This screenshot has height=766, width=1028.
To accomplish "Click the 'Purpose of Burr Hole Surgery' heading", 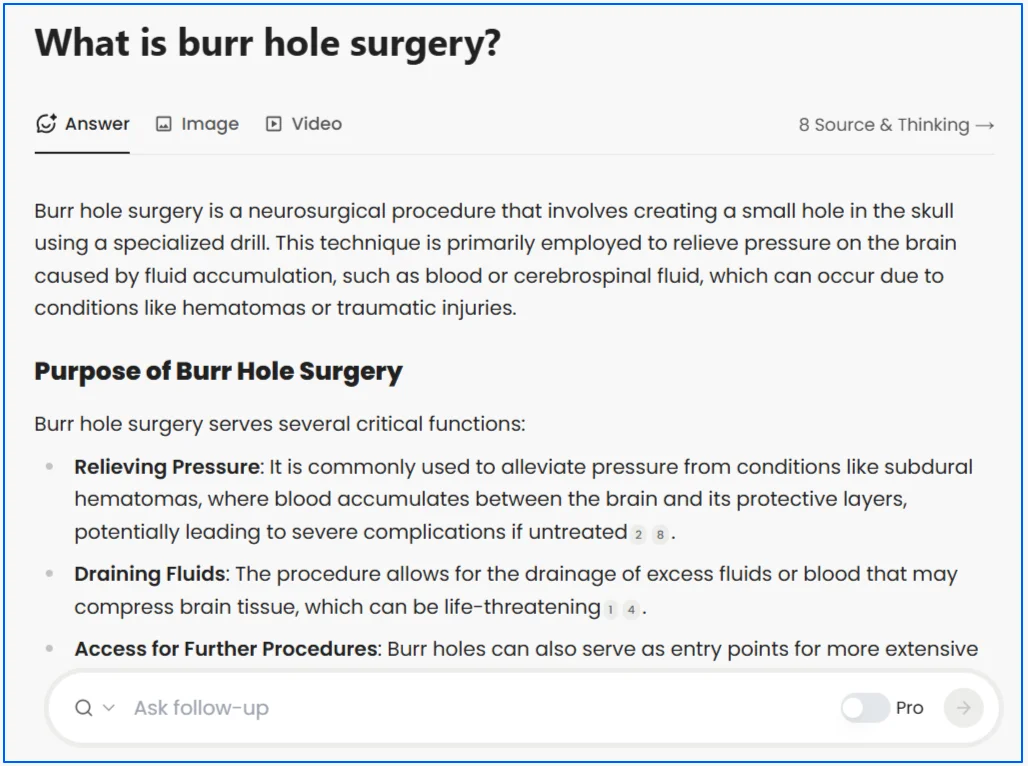I will tap(218, 371).
